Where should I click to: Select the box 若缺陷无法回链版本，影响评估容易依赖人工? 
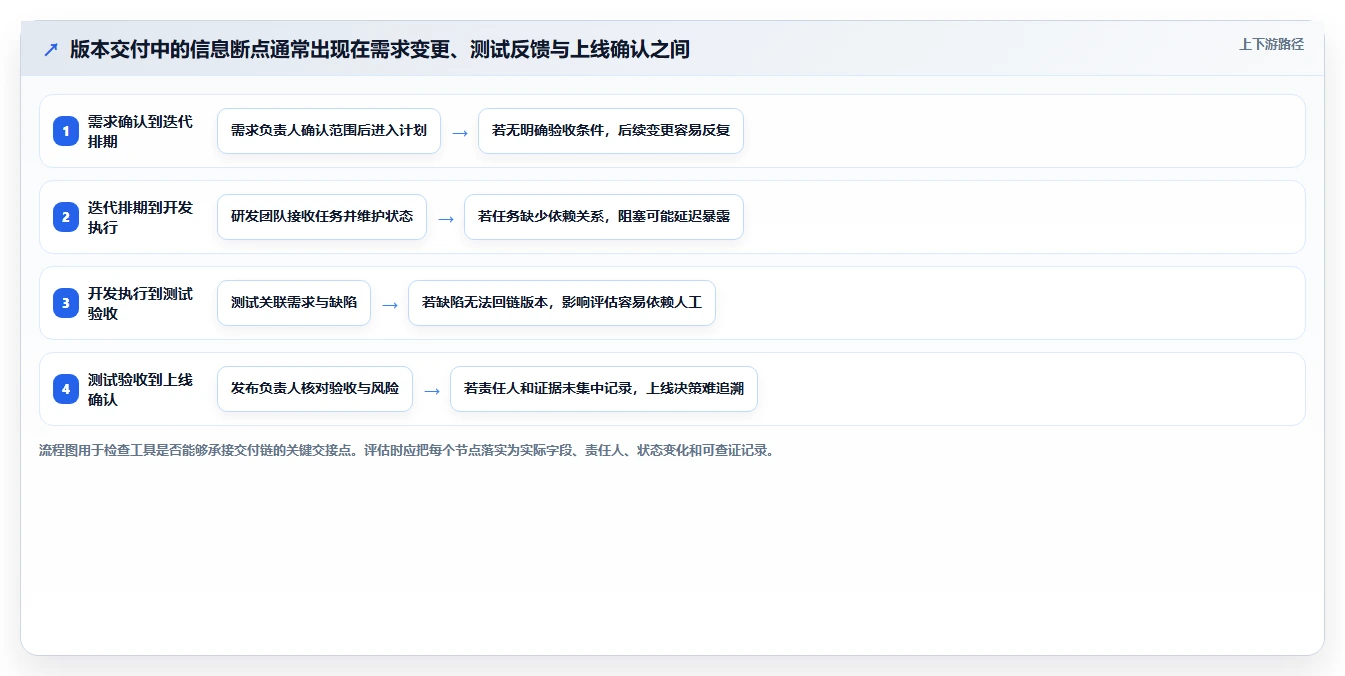coord(562,303)
